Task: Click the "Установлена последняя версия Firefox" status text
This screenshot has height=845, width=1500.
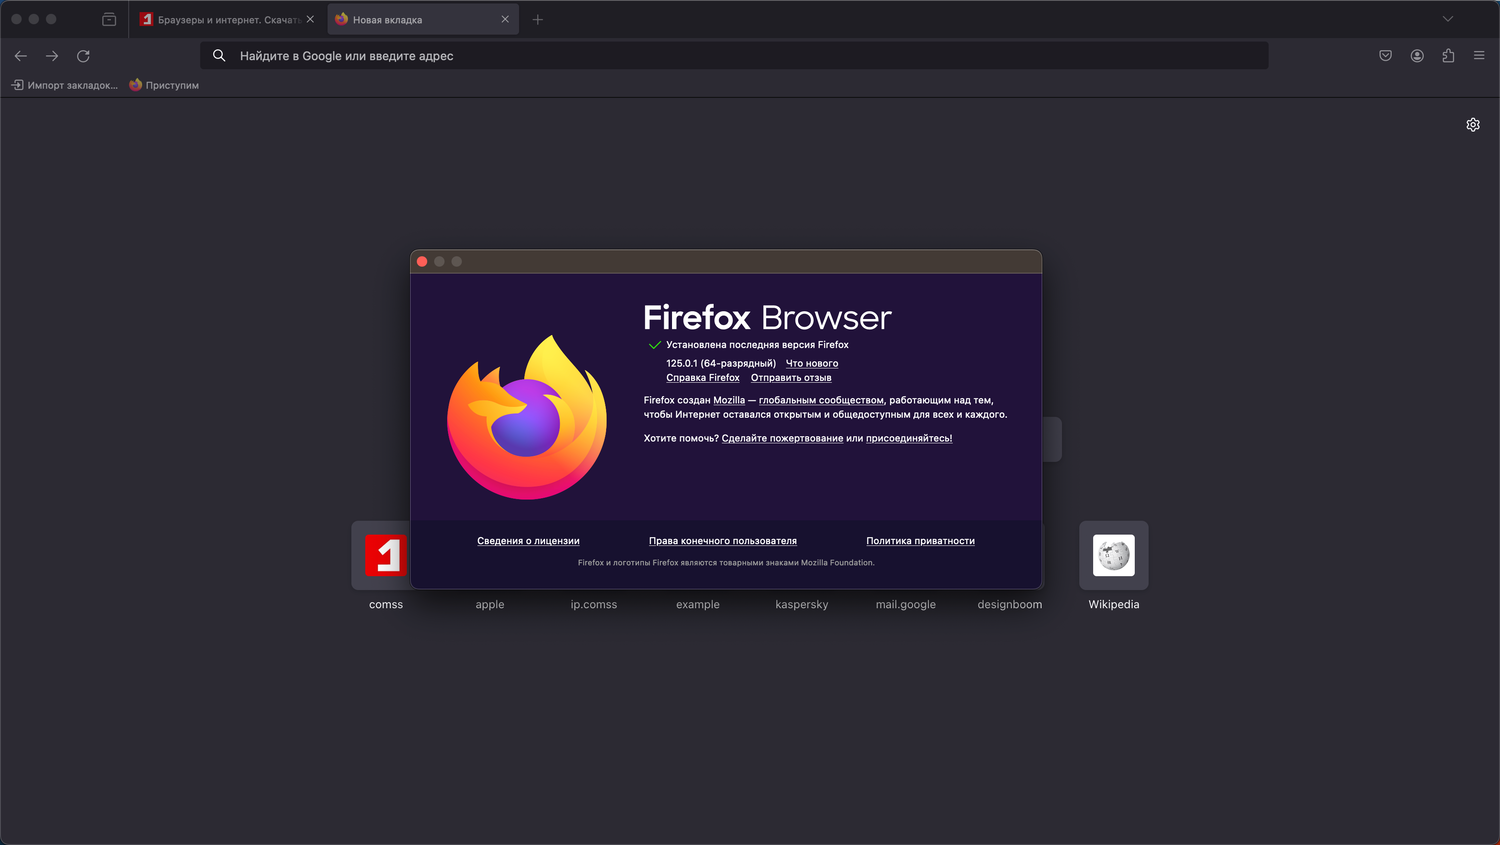Action: pyautogui.click(x=757, y=345)
